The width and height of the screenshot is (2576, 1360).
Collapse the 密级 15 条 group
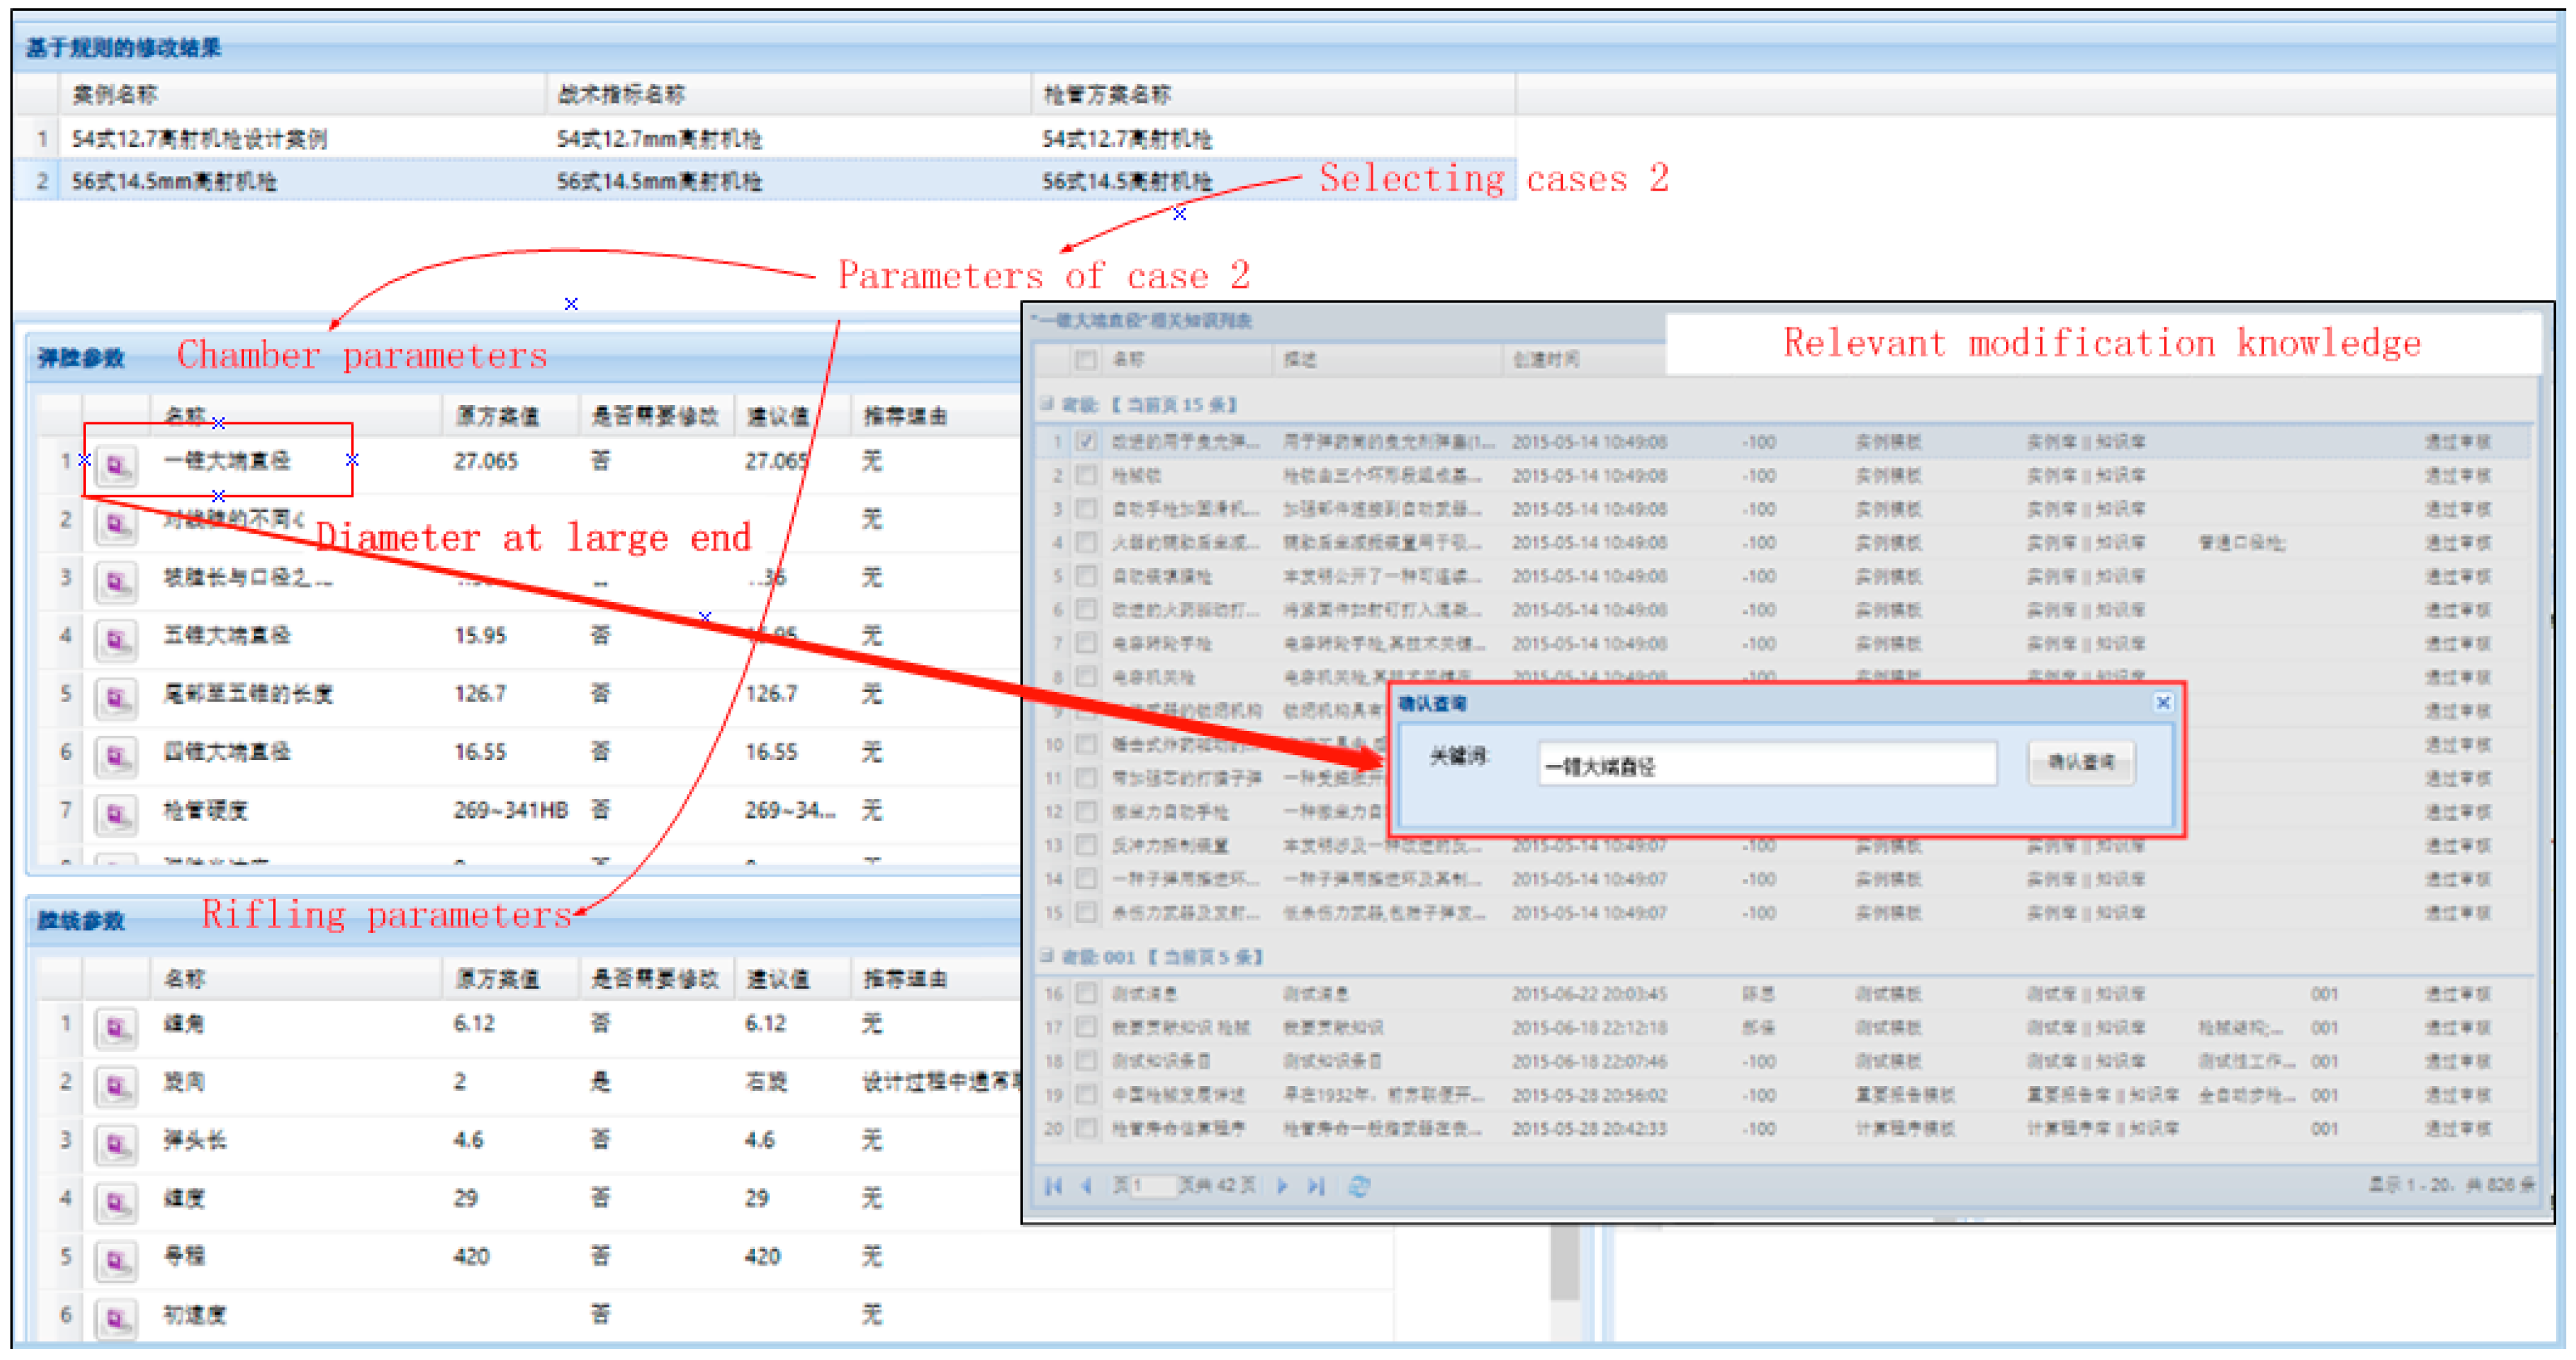pos(1047,404)
